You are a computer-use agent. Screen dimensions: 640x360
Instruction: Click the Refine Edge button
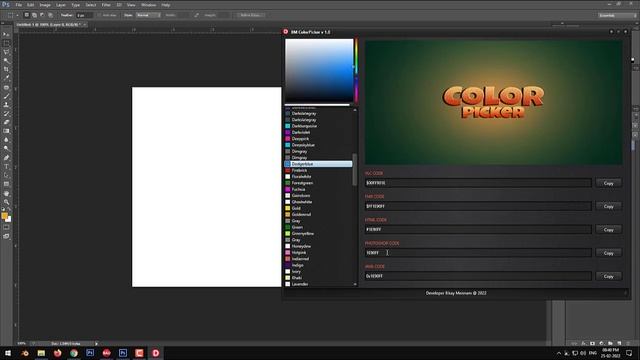[251, 15]
